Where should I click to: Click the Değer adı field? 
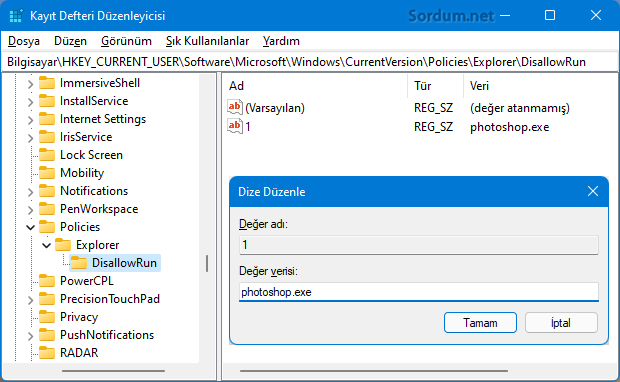coord(419,245)
